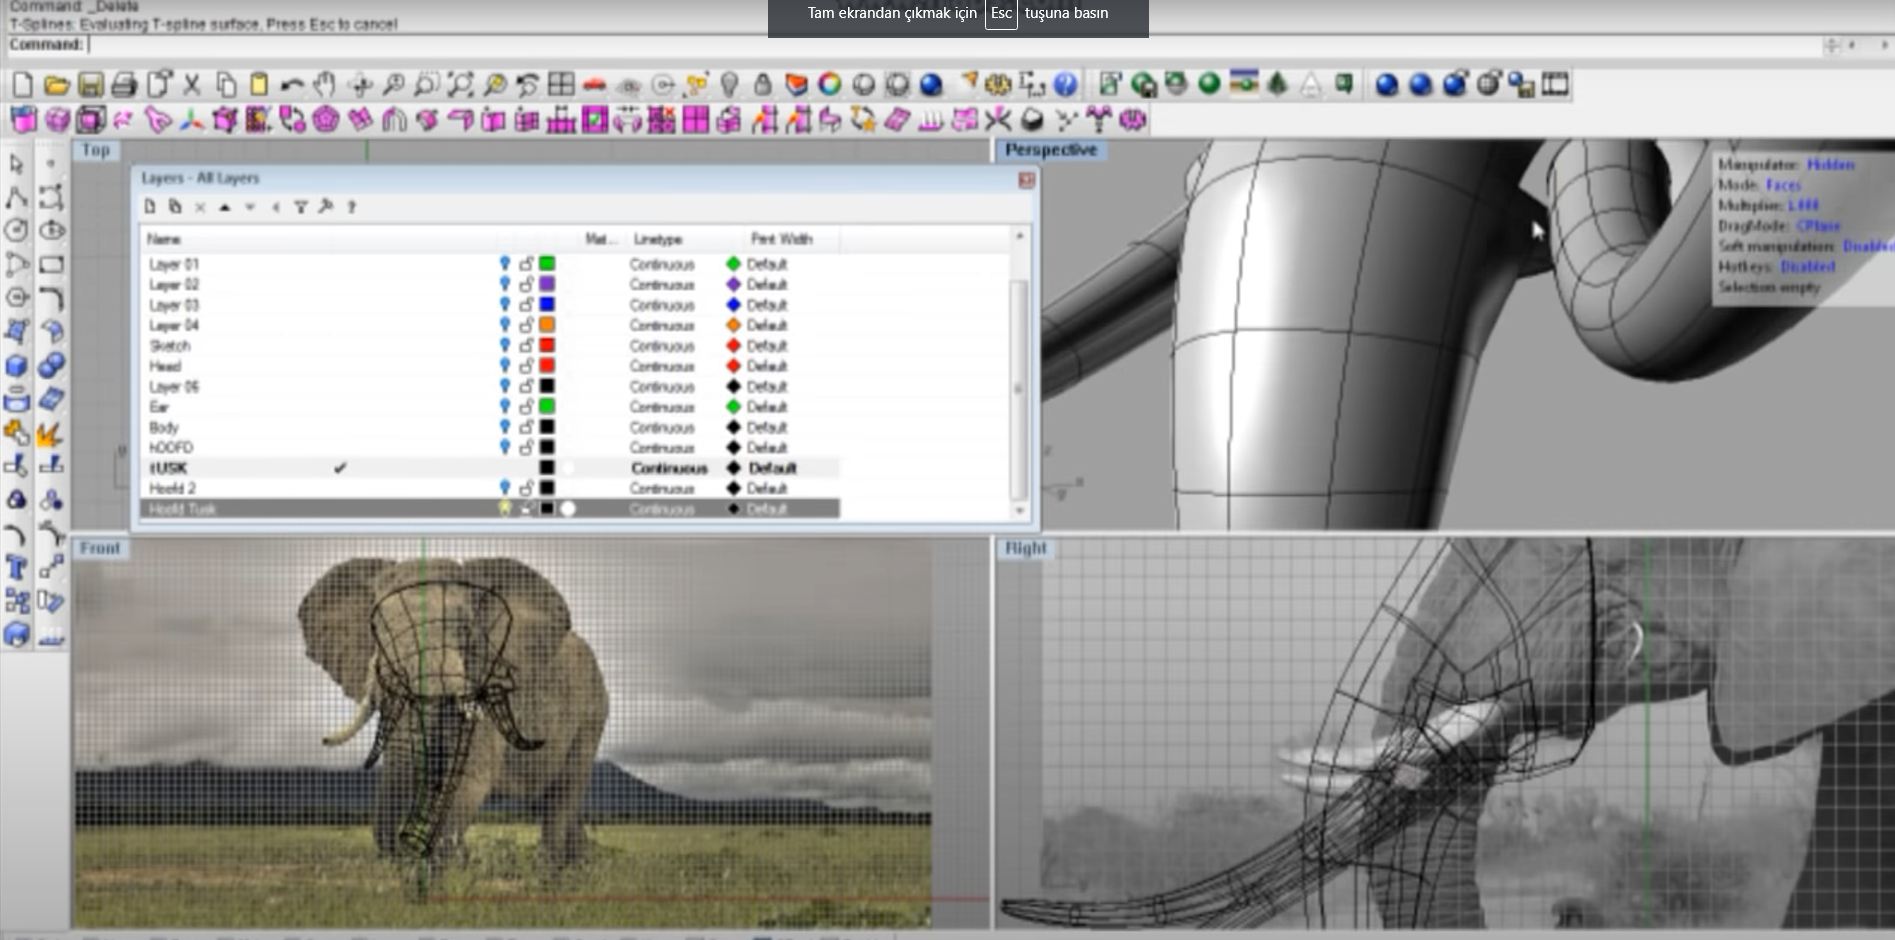Click the Undo arrow icon
Screen dimensions: 1895x940
tap(292, 85)
